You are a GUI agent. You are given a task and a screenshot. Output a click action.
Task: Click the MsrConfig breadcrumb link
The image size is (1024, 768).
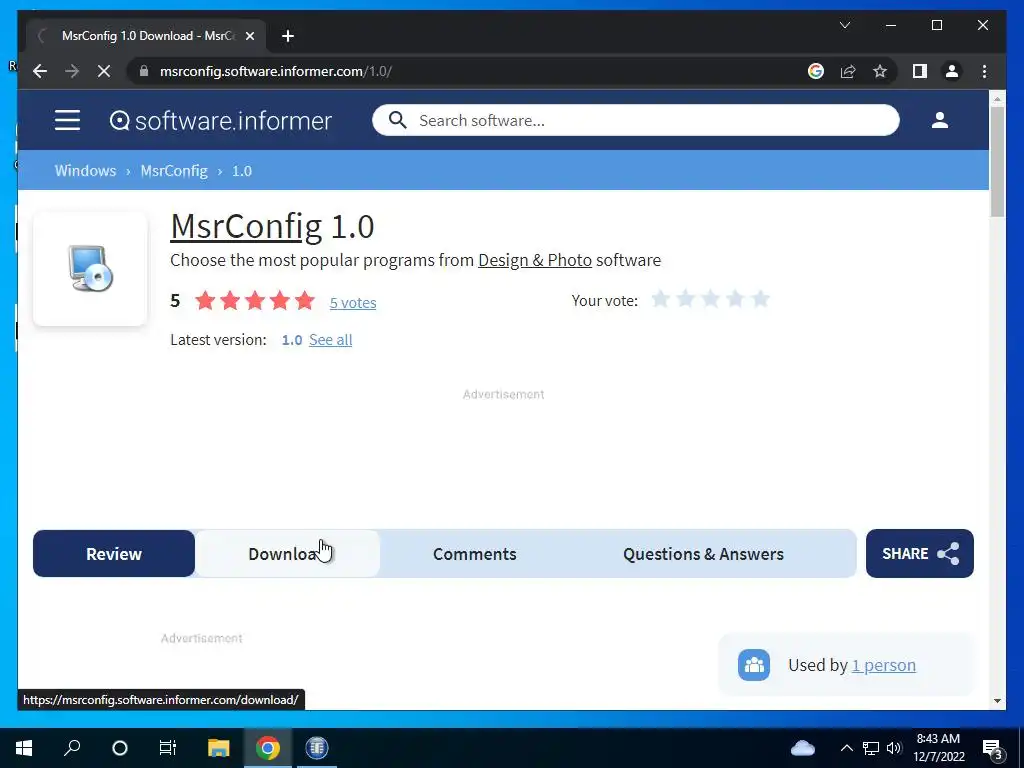click(x=174, y=170)
